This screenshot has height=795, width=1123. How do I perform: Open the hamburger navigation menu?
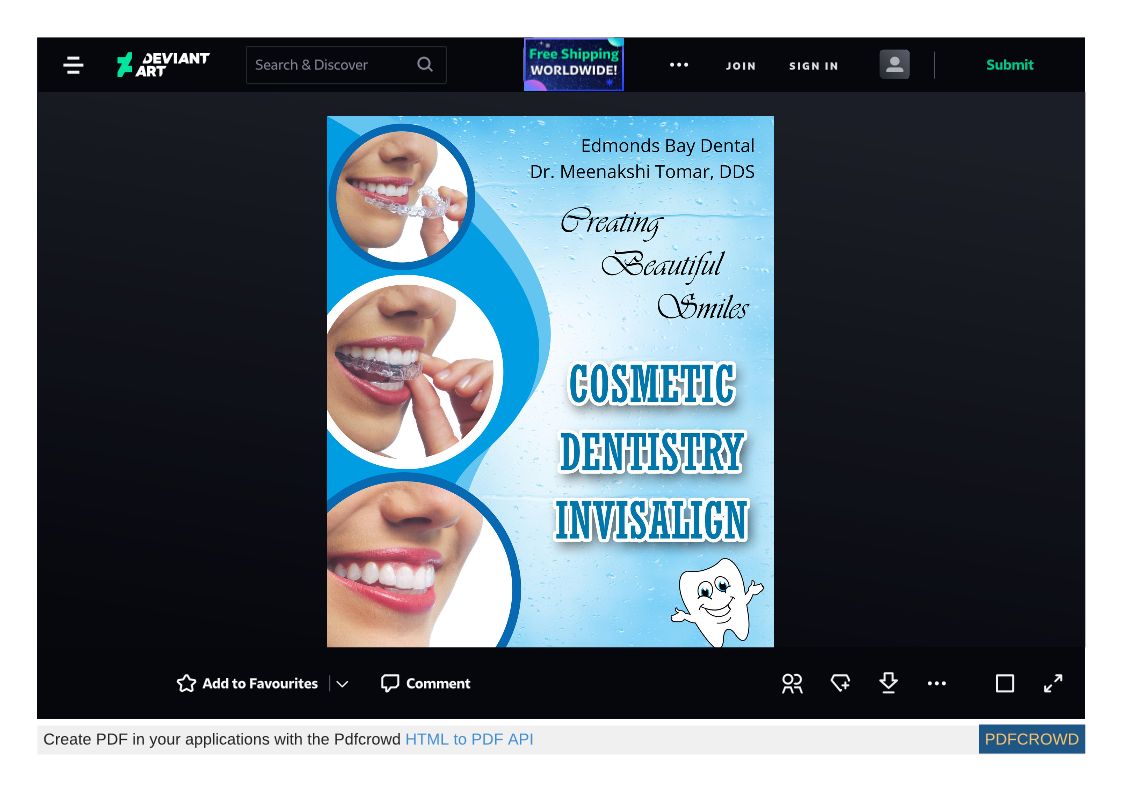73,65
